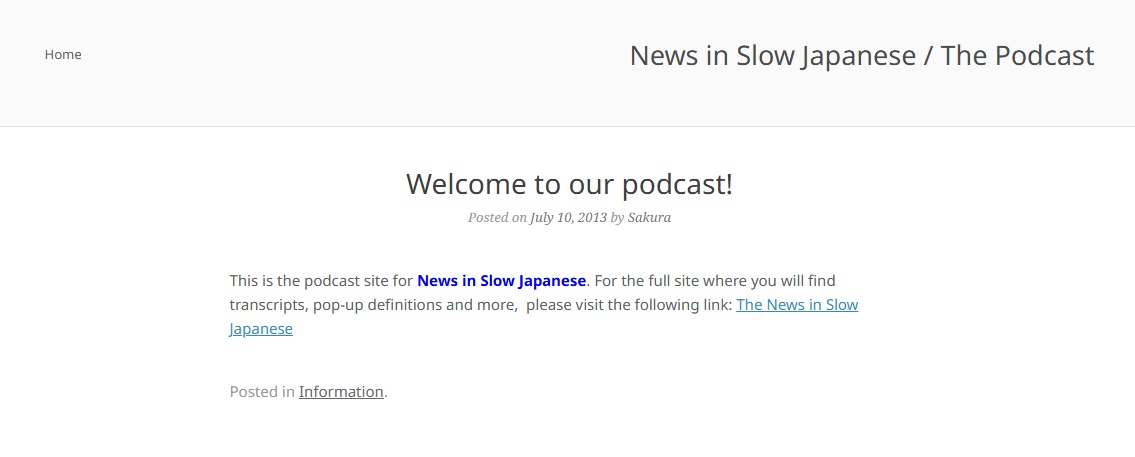Click the word 'Podcast' in the site title
Image resolution: width=1135 pixels, height=457 pixels.
pyautogui.click(x=1044, y=56)
